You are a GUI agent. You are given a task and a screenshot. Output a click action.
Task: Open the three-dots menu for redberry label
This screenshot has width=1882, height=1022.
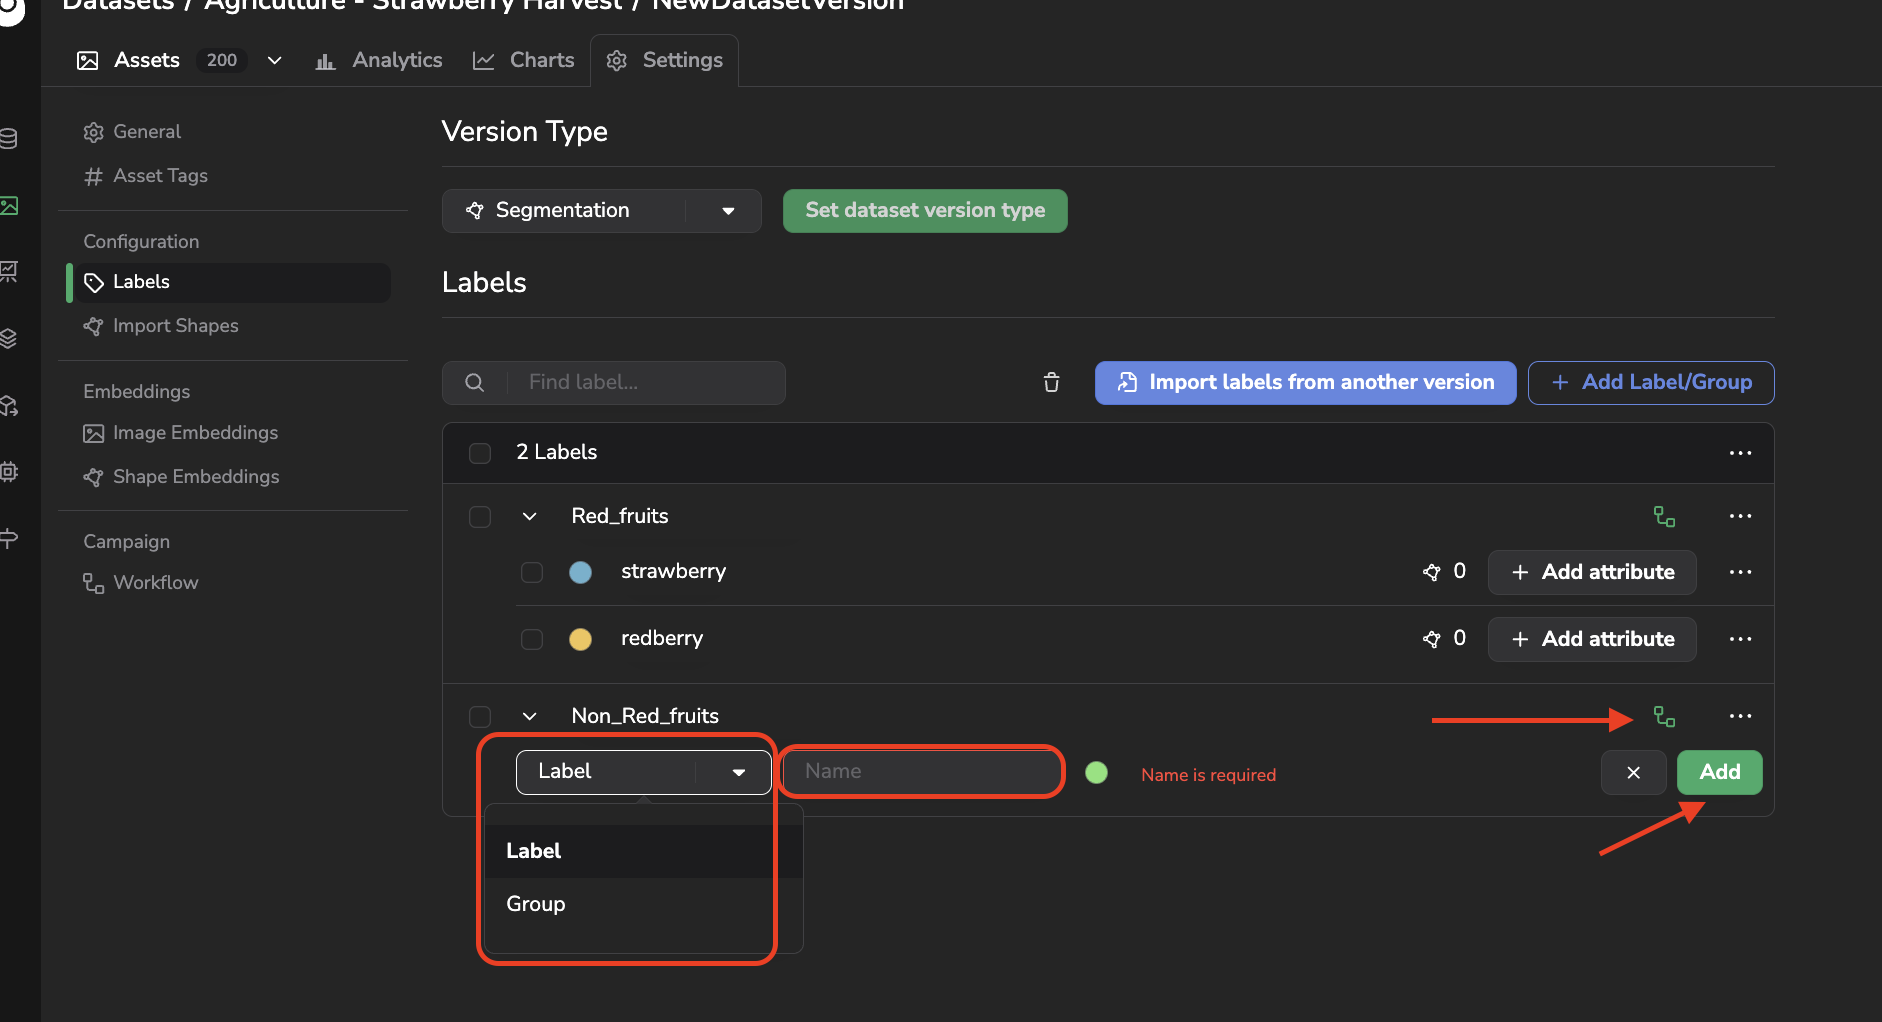click(x=1740, y=639)
